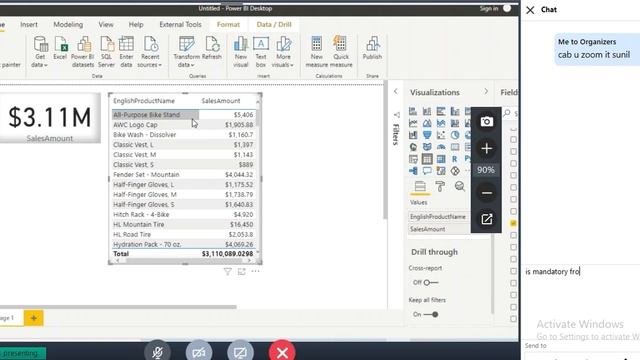Switch to the Data / Drill tab
The height and width of the screenshot is (360, 640).
(274, 24)
